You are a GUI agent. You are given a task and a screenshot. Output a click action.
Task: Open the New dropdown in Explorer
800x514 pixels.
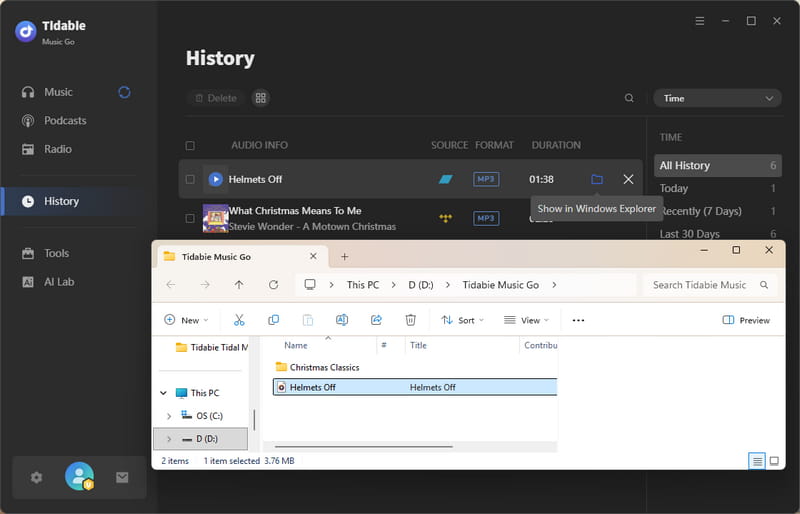(186, 320)
